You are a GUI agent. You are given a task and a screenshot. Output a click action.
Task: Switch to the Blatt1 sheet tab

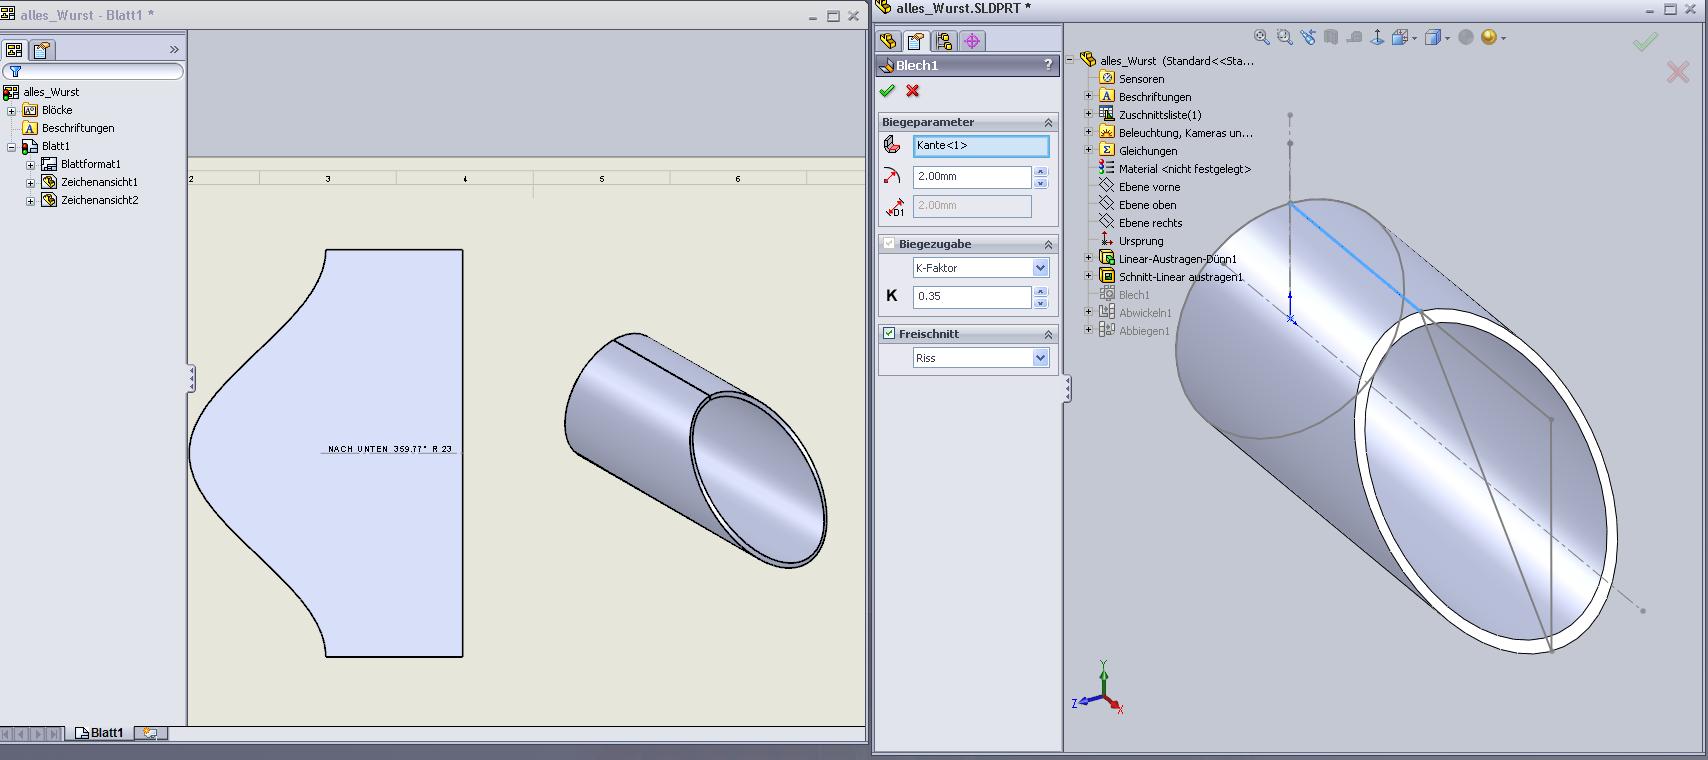99,733
